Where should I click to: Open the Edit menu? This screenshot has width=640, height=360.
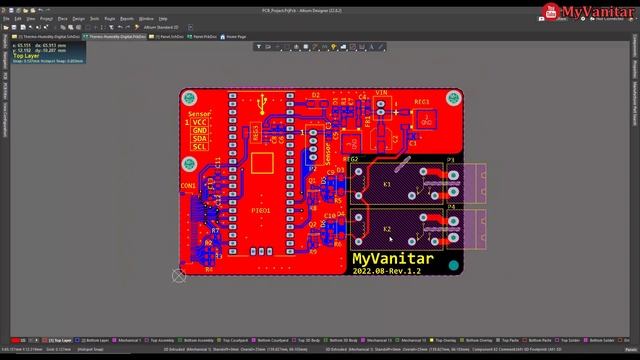point(18,19)
